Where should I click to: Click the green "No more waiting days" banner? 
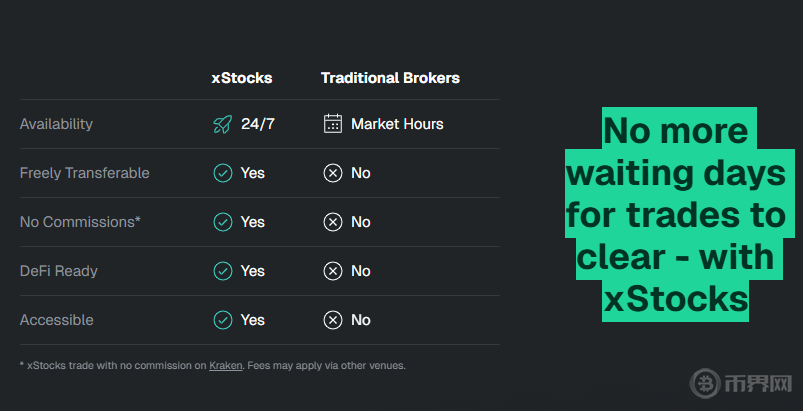pyautogui.click(x=675, y=214)
